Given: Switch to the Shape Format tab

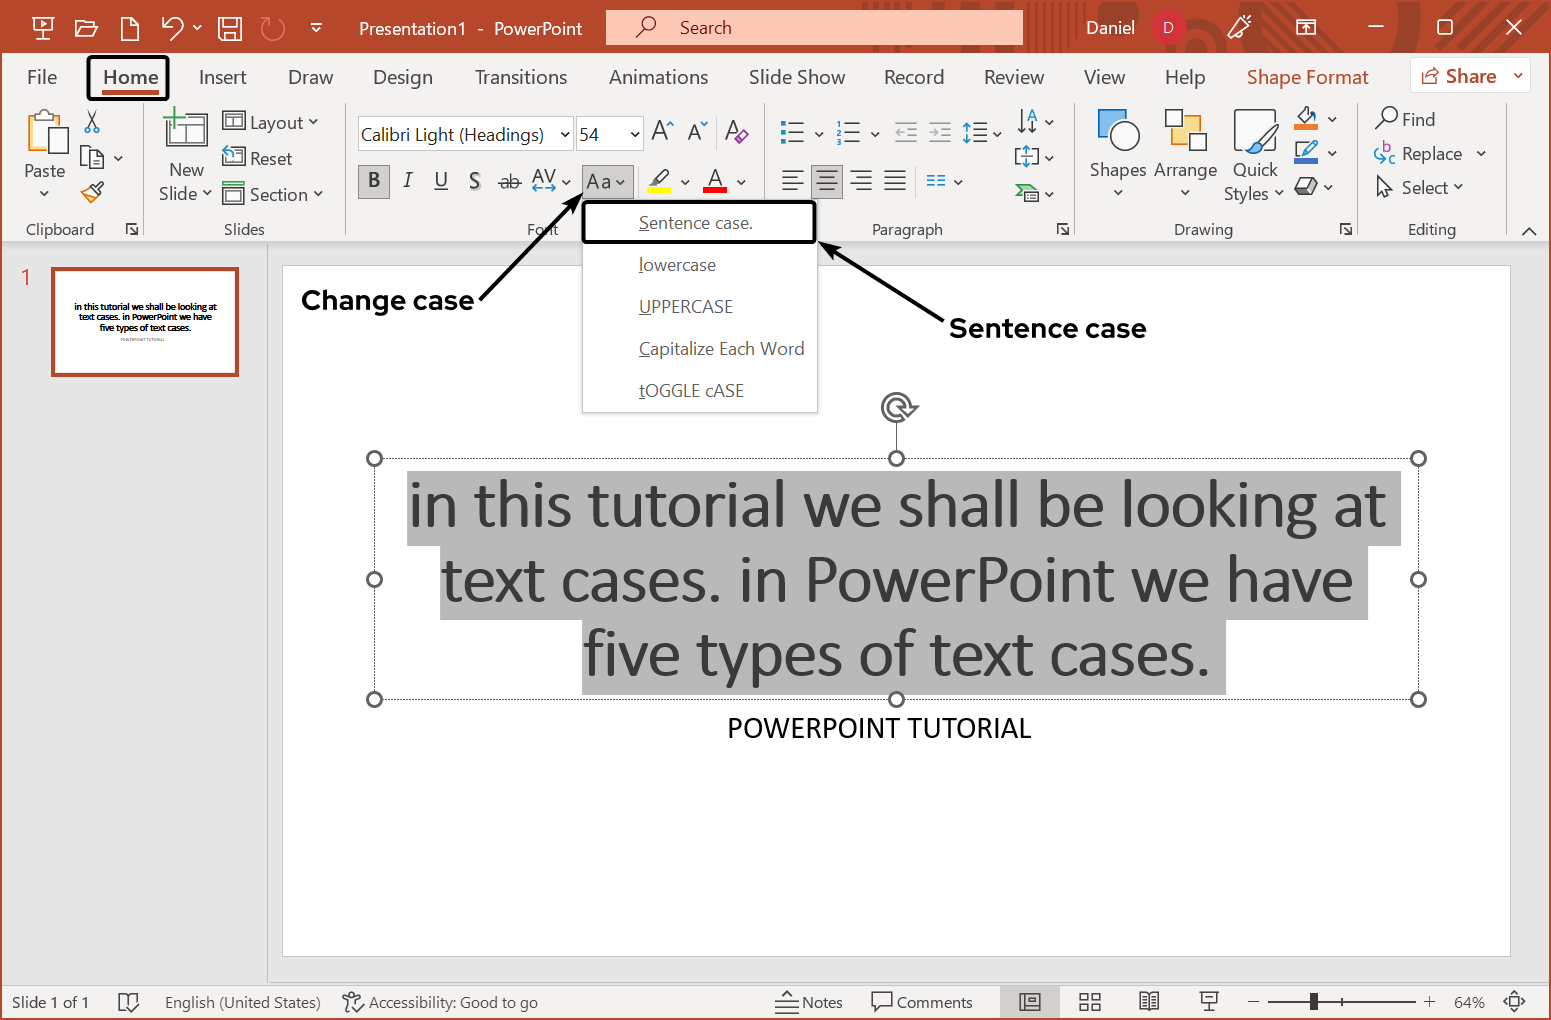Looking at the screenshot, I should coord(1307,76).
